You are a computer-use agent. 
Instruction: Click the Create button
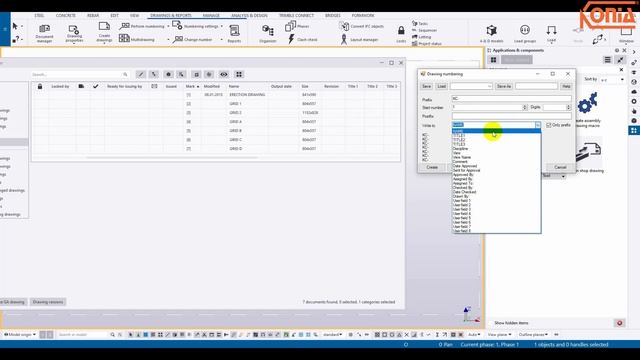(x=432, y=167)
